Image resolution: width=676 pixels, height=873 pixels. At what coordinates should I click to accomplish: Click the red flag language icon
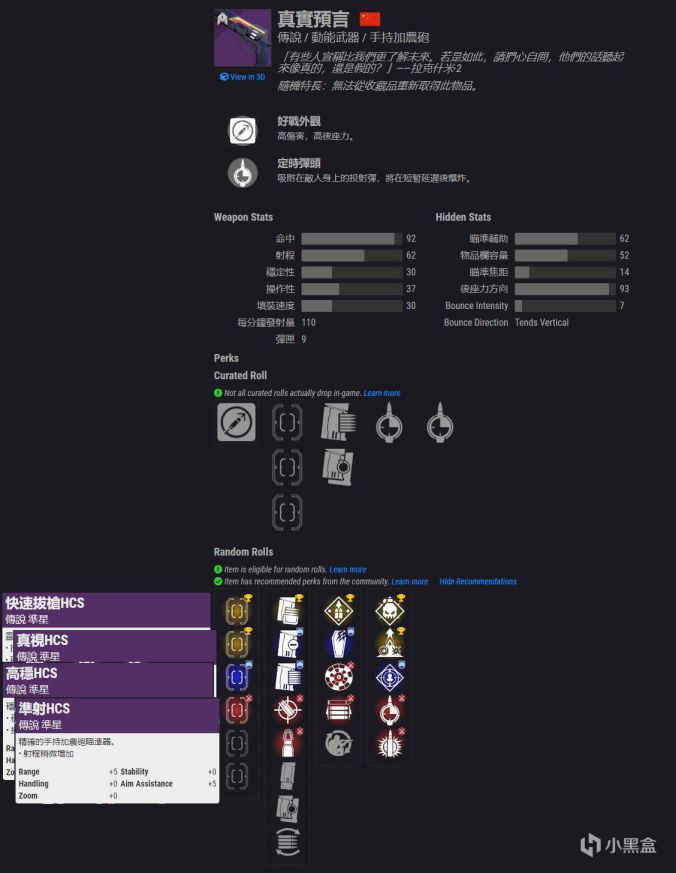370,19
